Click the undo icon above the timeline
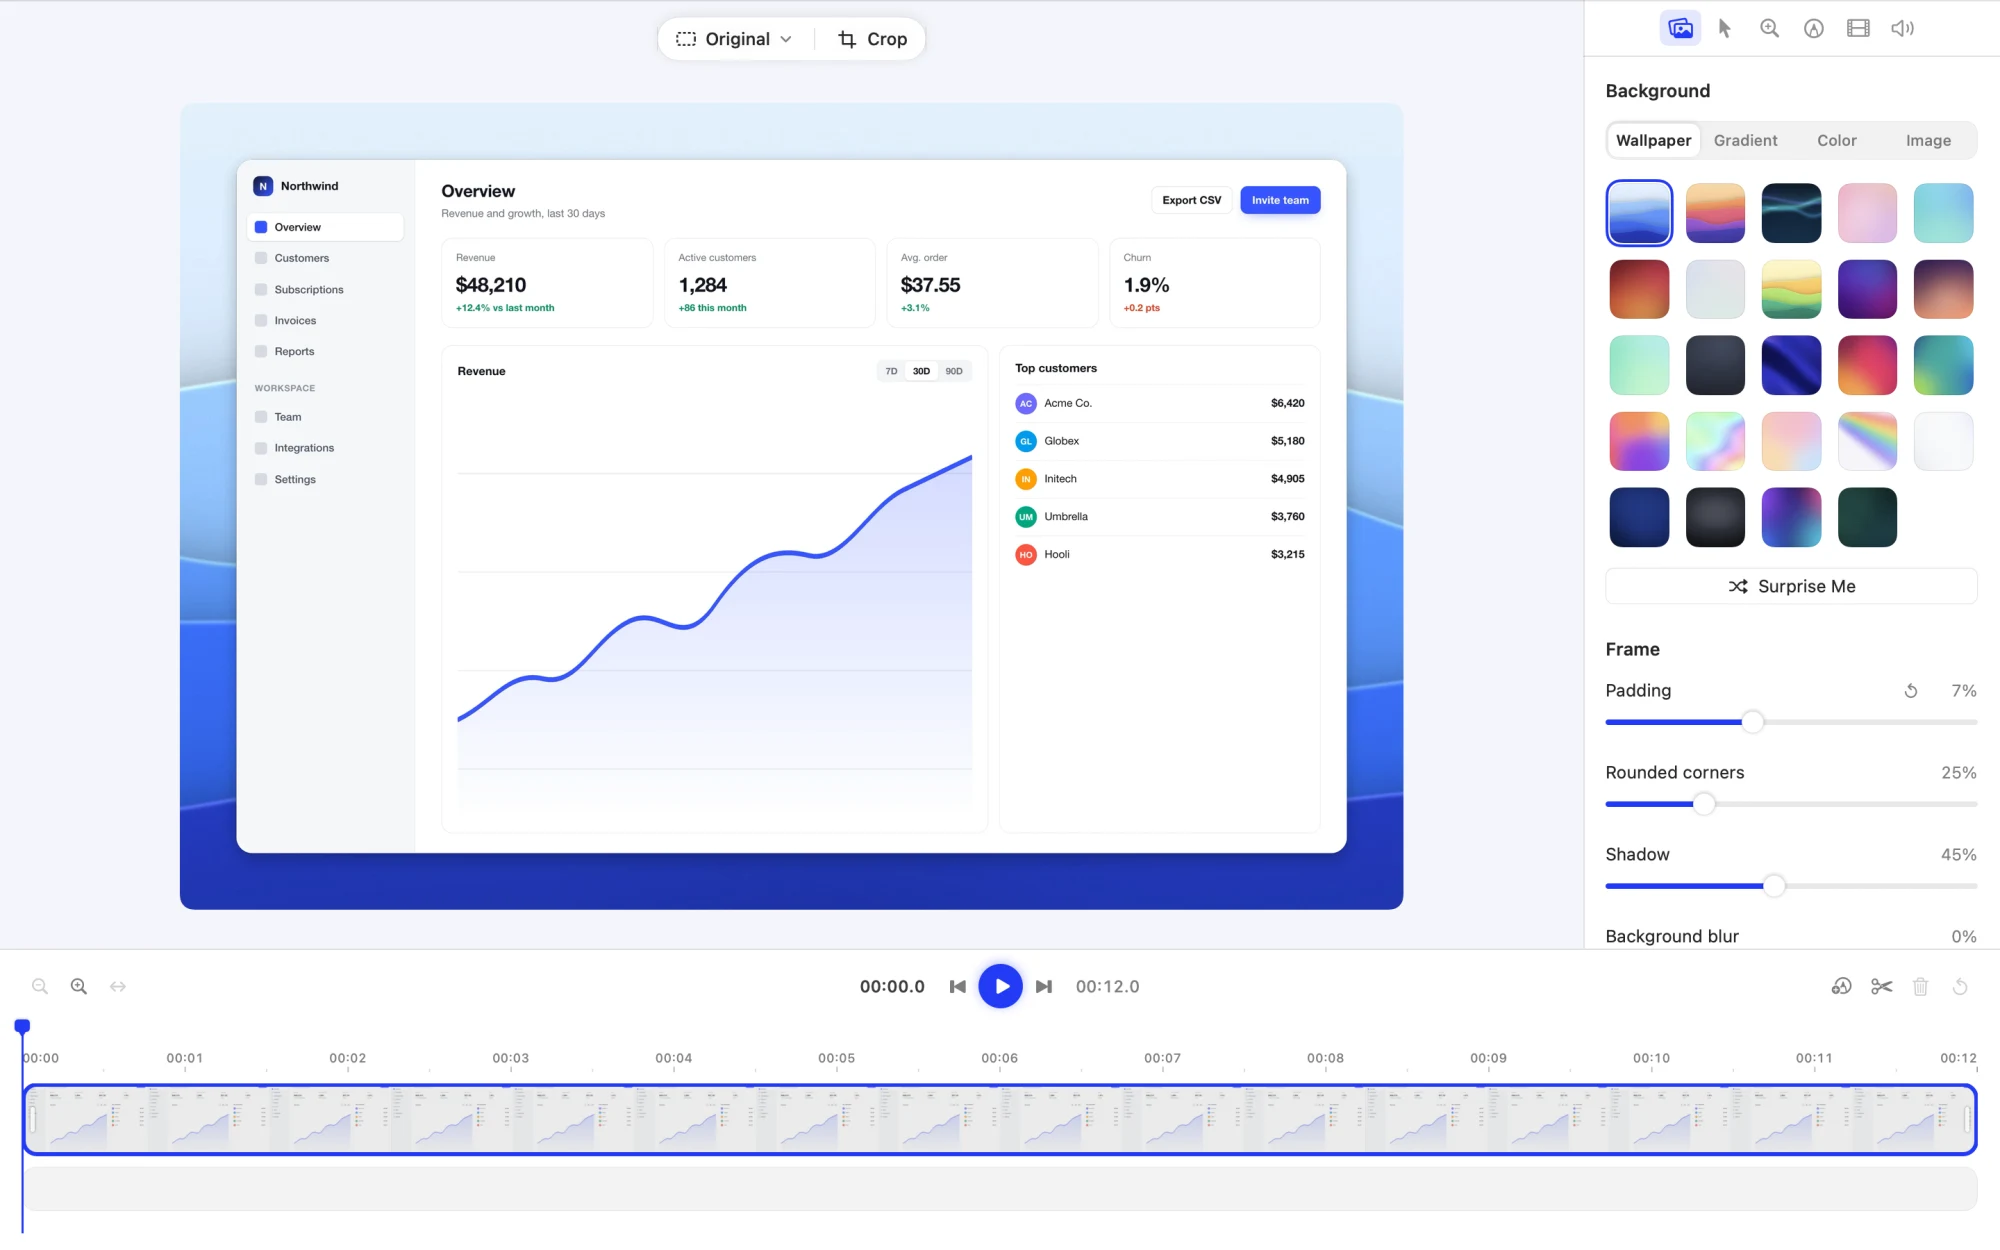The height and width of the screenshot is (1250, 2000). pos(1960,986)
